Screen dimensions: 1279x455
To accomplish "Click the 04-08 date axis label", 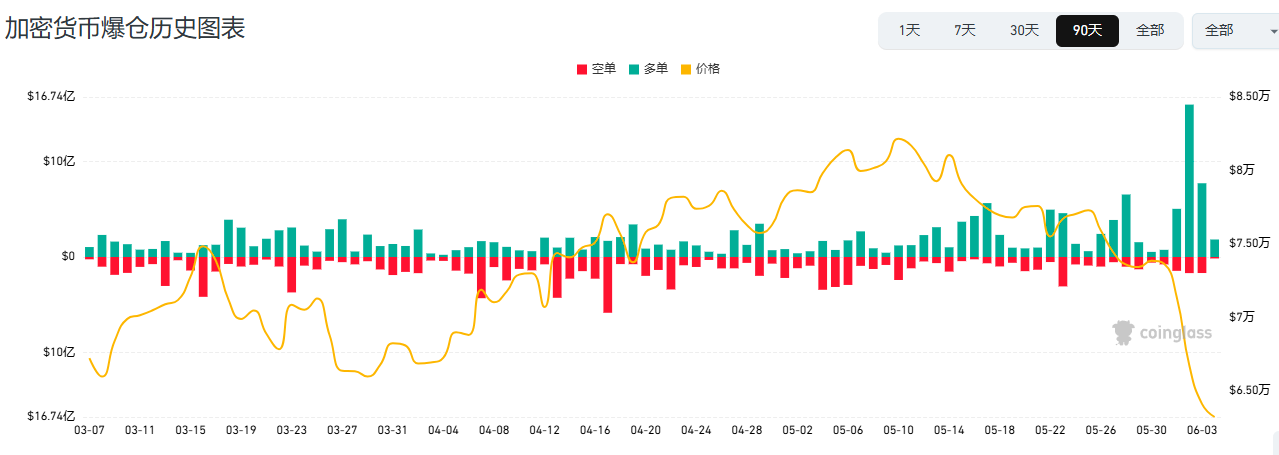I will click(494, 430).
